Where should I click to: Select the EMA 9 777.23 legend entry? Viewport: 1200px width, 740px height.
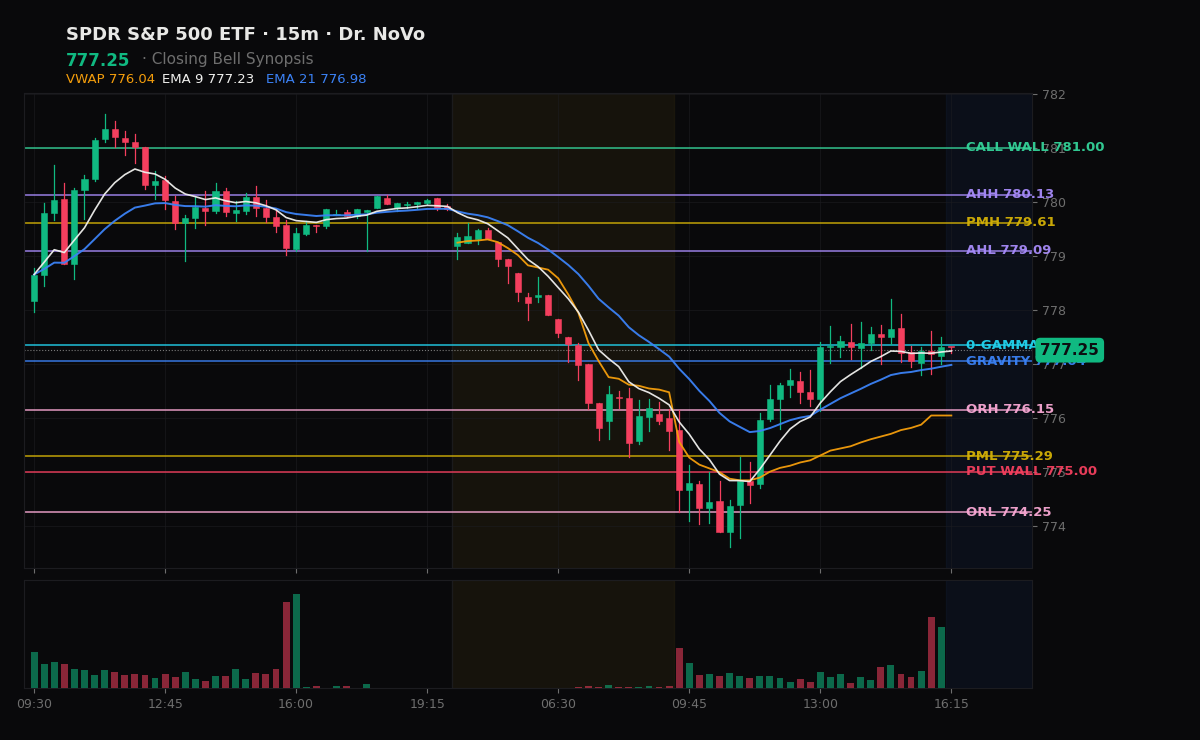tap(208, 79)
